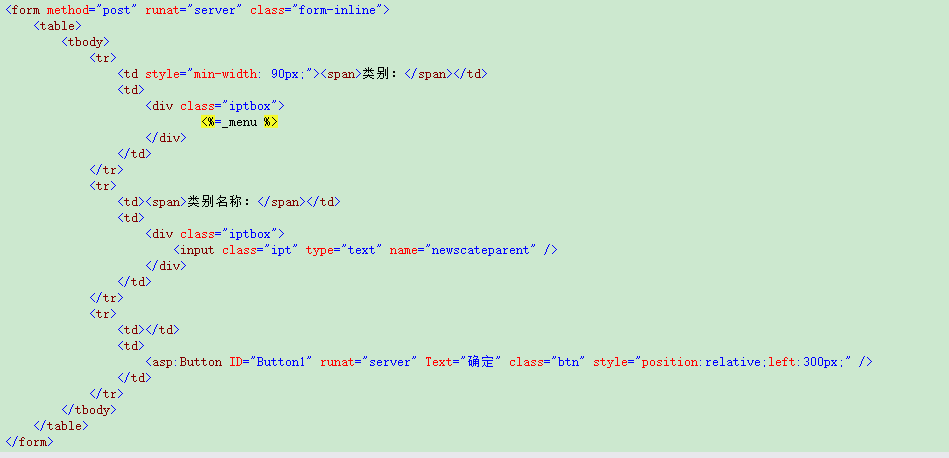Click the asp:Button tag name
949x458 pixels.
point(187,362)
